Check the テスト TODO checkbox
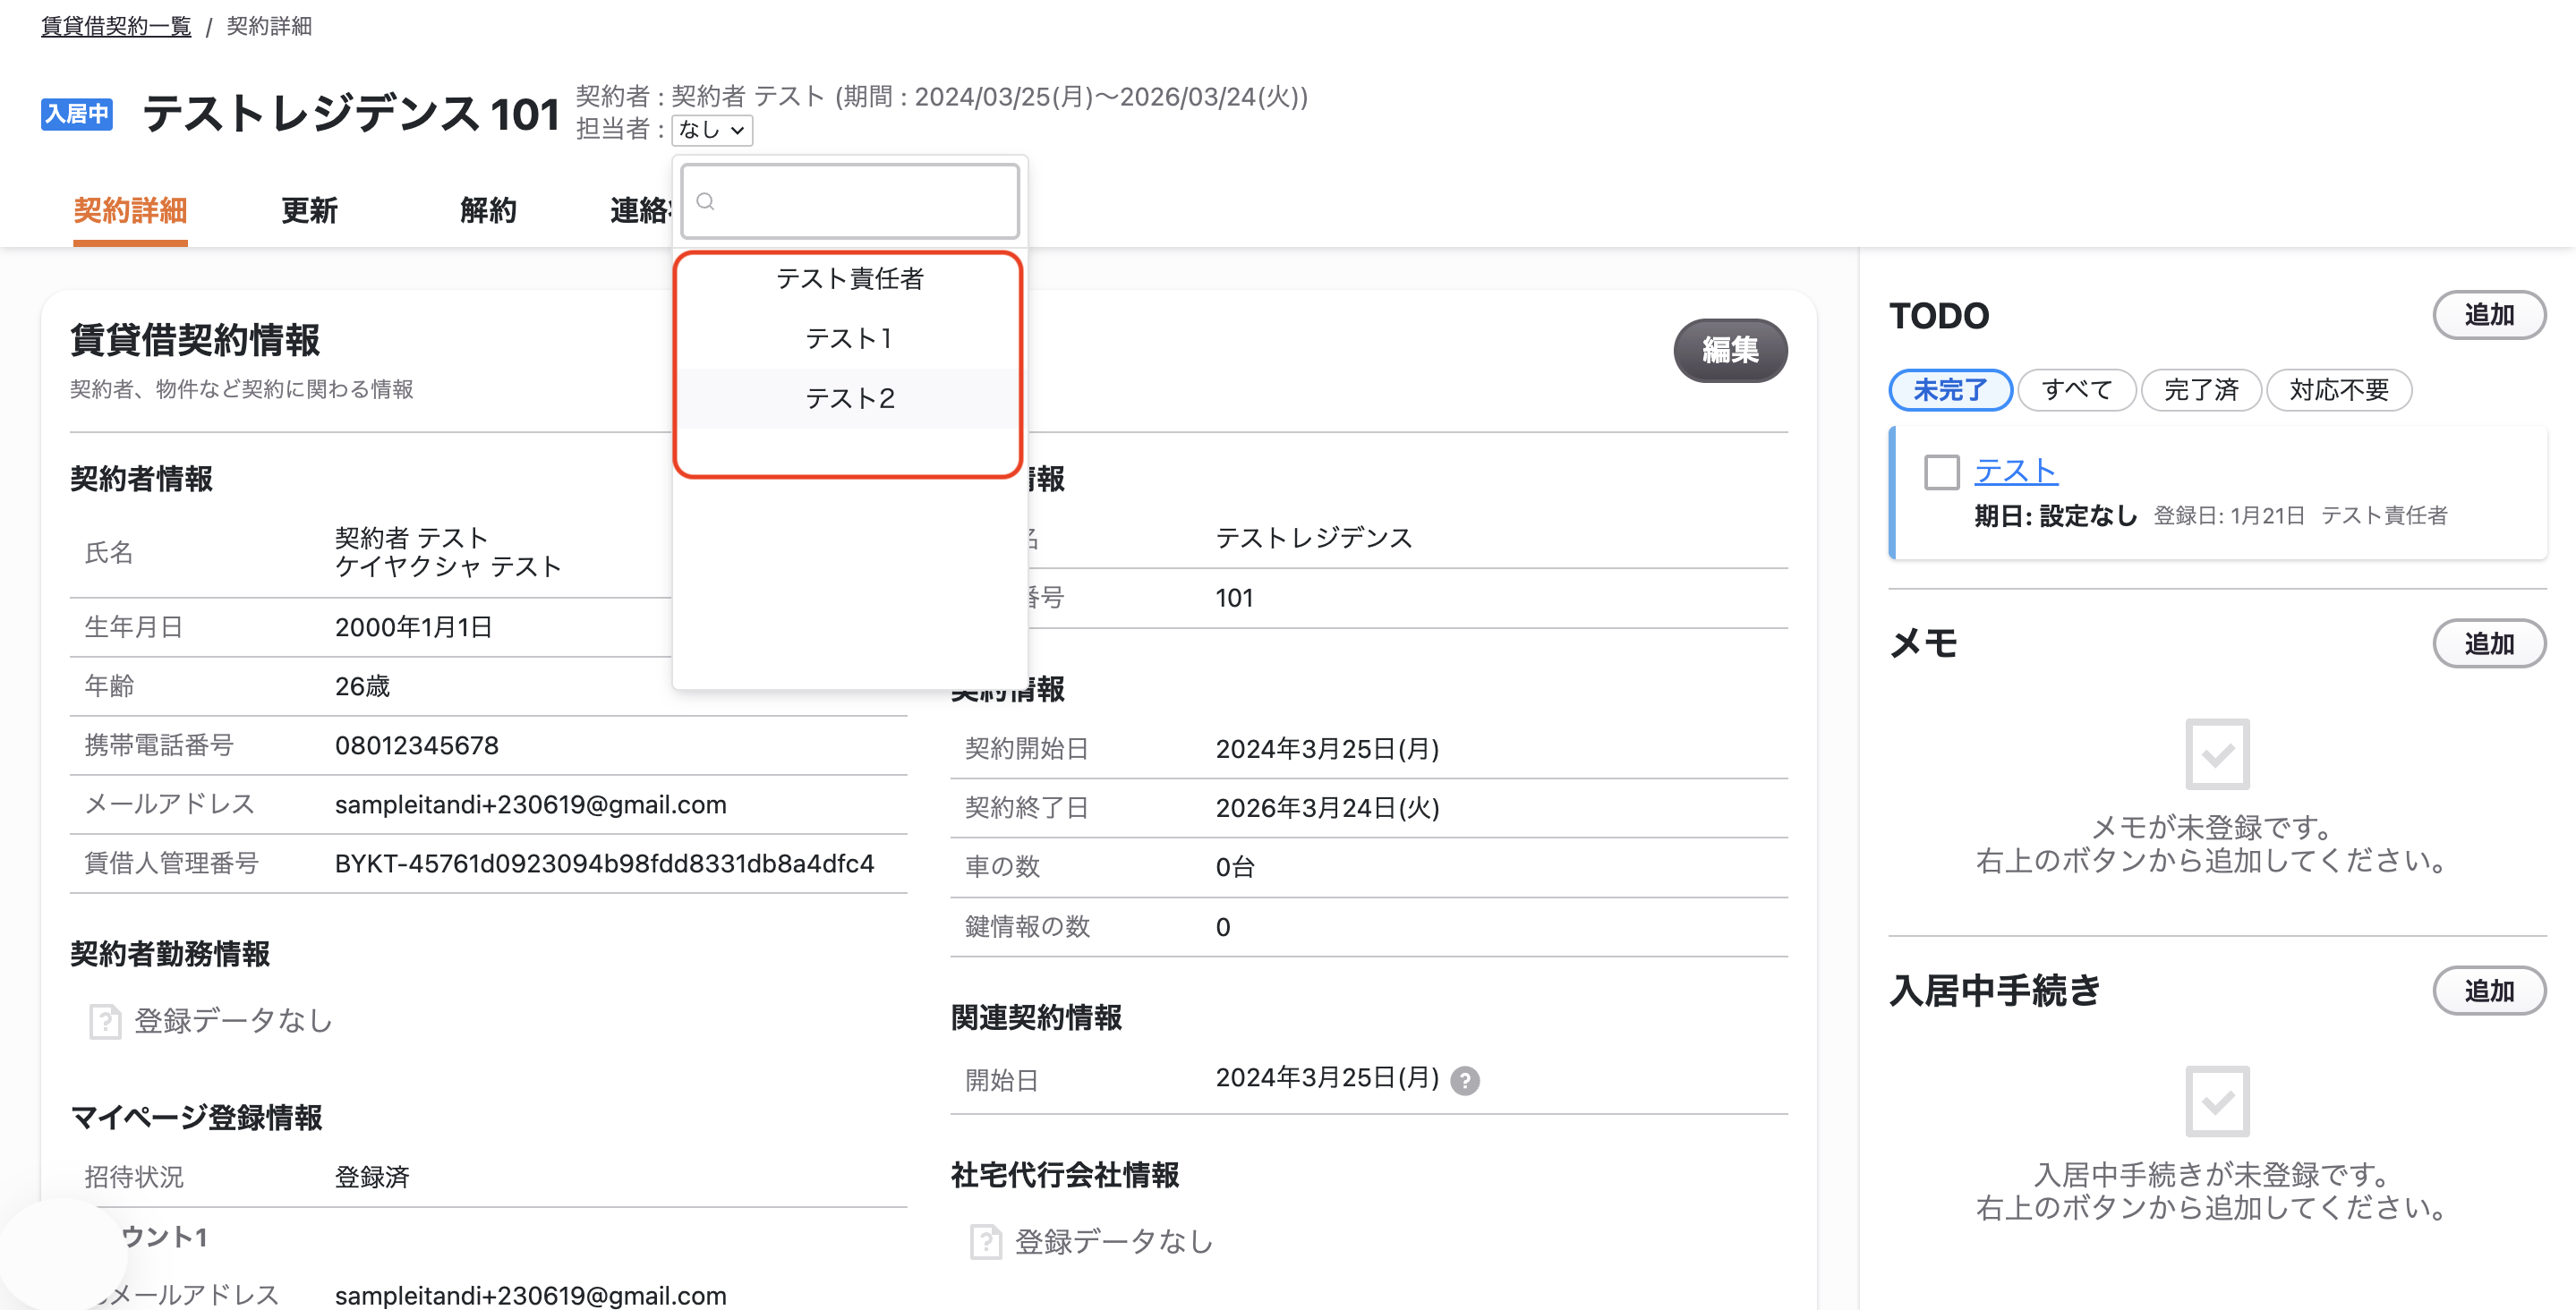The width and height of the screenshot is (2576, 1310). tap(1941, 472)
